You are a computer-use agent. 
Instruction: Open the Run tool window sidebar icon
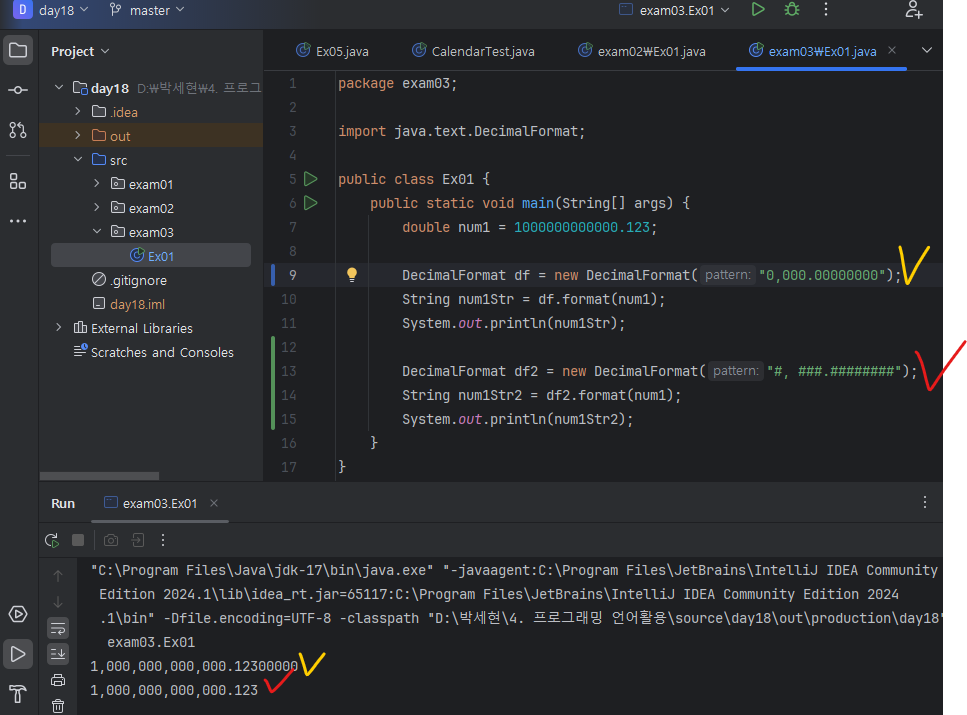pos(18,654)
